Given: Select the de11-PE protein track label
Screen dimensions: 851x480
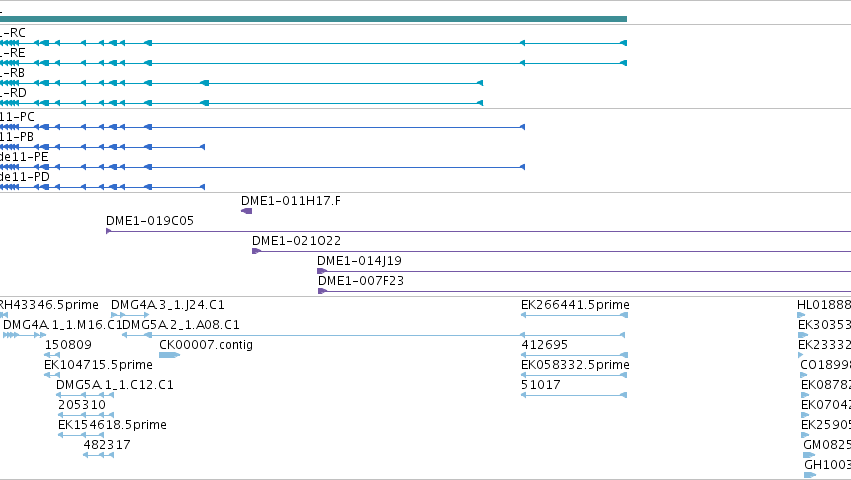Looking at the screenshot, I should 24,157.
